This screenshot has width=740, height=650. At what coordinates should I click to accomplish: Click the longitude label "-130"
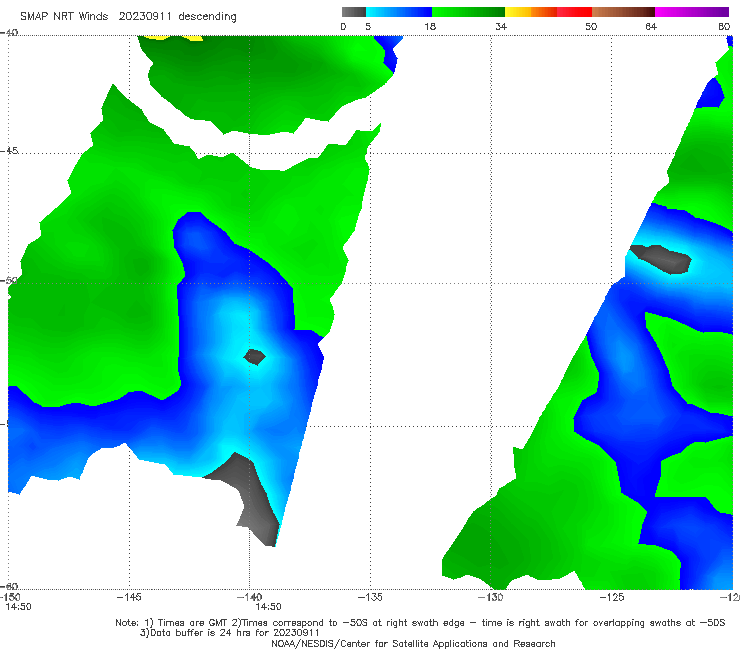pos(491,597)
